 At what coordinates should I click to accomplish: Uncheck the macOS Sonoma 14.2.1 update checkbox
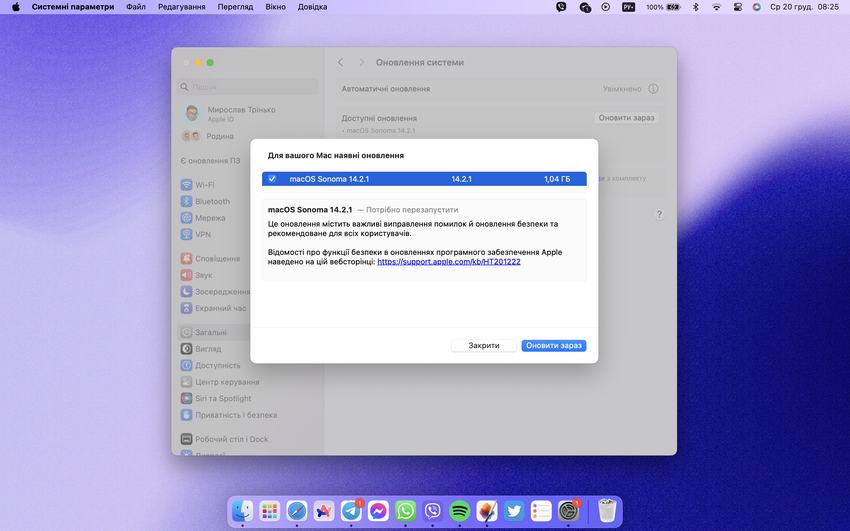click(x=272, y=179)
